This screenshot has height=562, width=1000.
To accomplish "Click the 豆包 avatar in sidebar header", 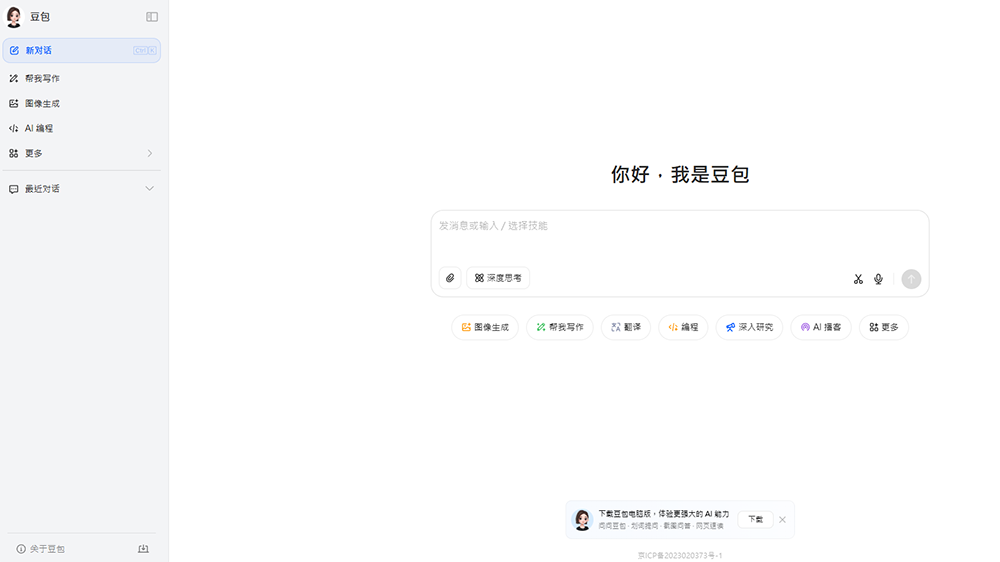I will click(14, 17).
